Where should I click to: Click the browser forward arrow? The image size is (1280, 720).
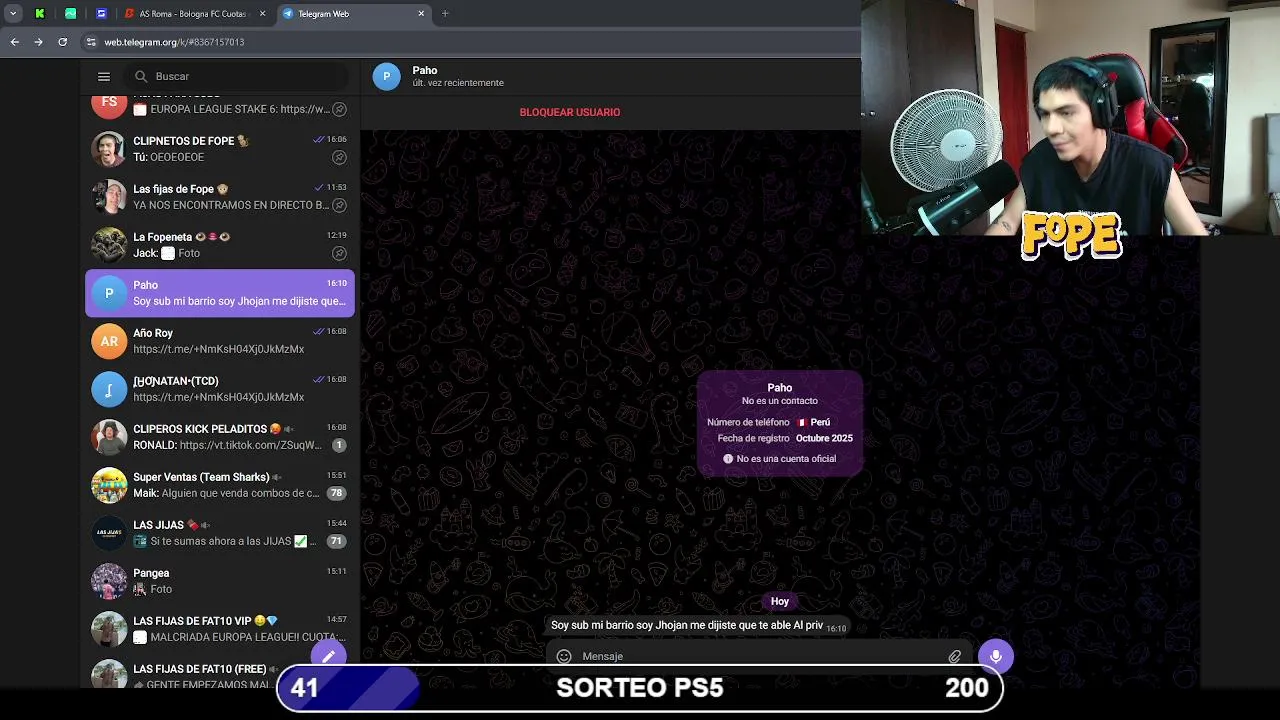38,42
